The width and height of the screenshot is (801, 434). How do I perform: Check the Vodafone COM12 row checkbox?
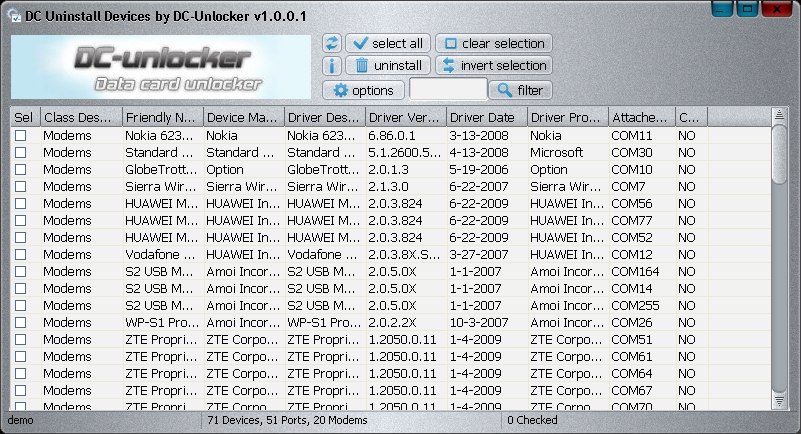tap(20, 254)
